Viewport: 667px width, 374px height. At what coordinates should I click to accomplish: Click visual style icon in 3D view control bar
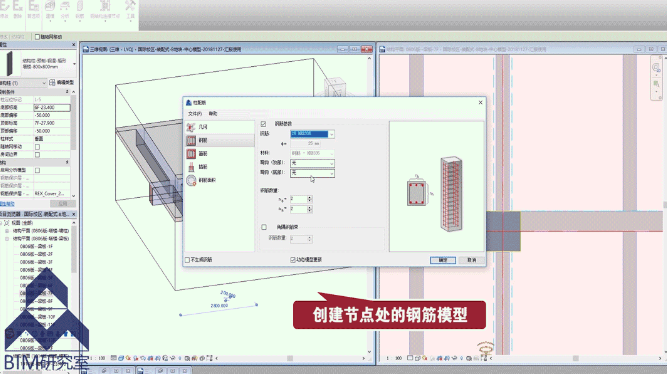[x=121, y=358]
